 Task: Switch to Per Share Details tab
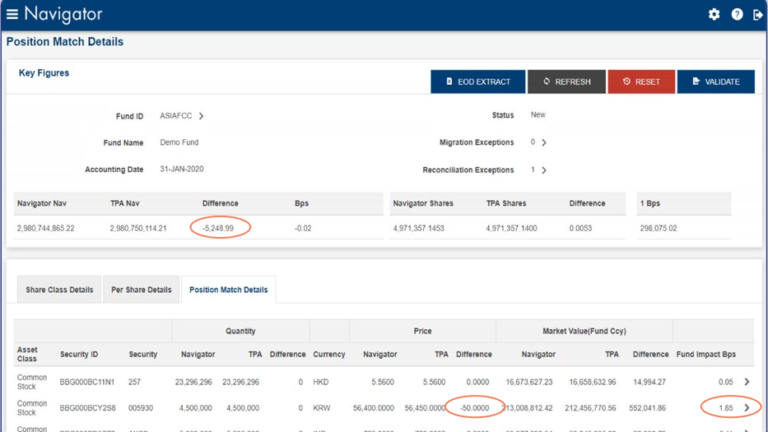pos(141,289)
